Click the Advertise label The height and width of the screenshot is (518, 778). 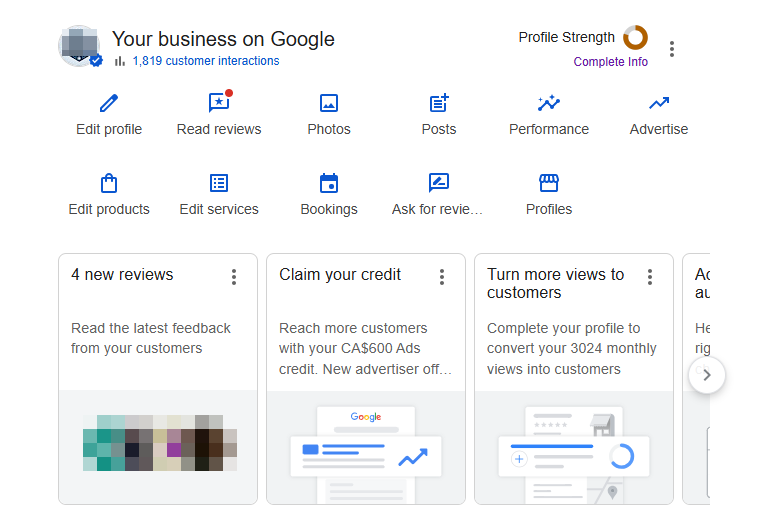659,130
